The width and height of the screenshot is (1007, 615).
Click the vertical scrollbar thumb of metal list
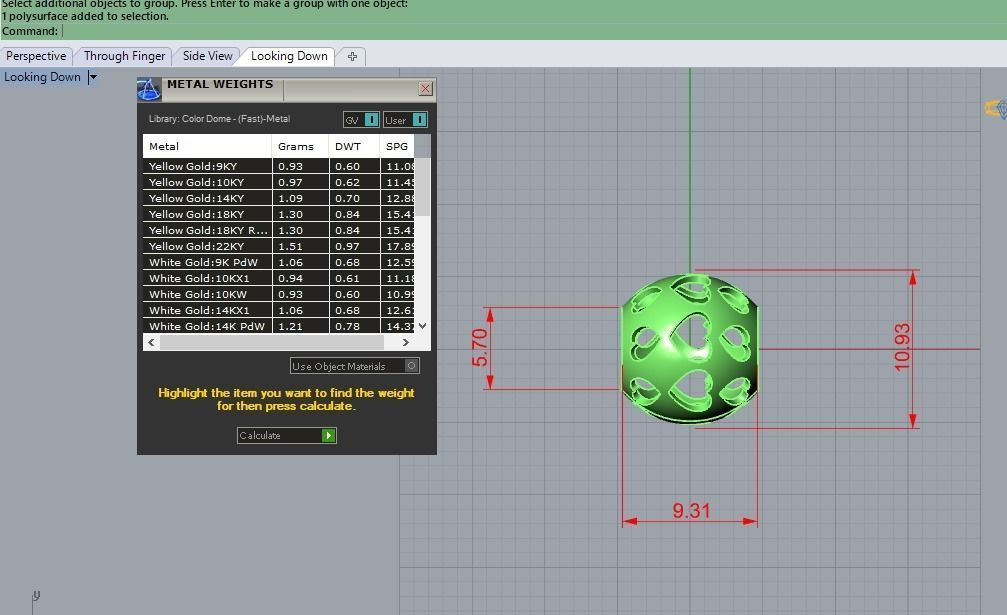(422, 186)
